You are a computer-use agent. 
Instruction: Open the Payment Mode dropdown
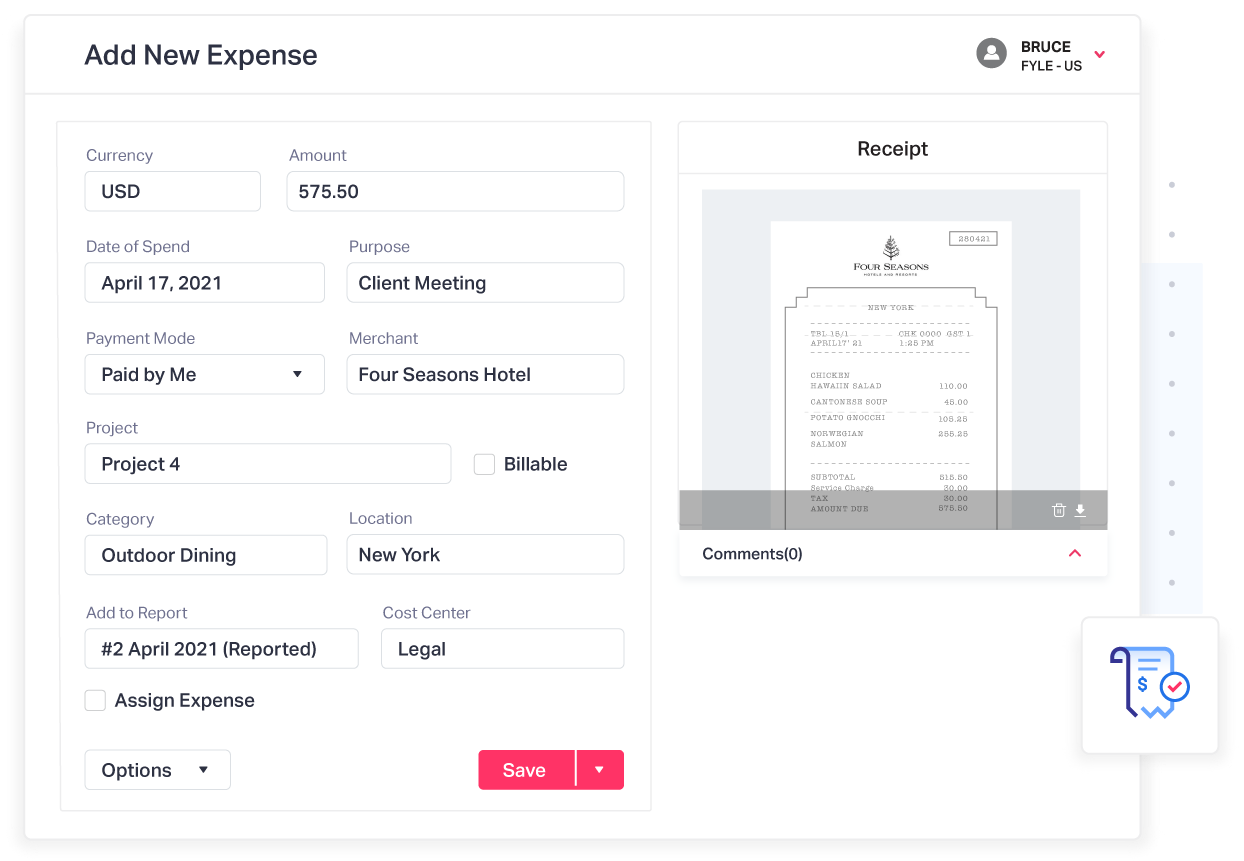point(205,374)
